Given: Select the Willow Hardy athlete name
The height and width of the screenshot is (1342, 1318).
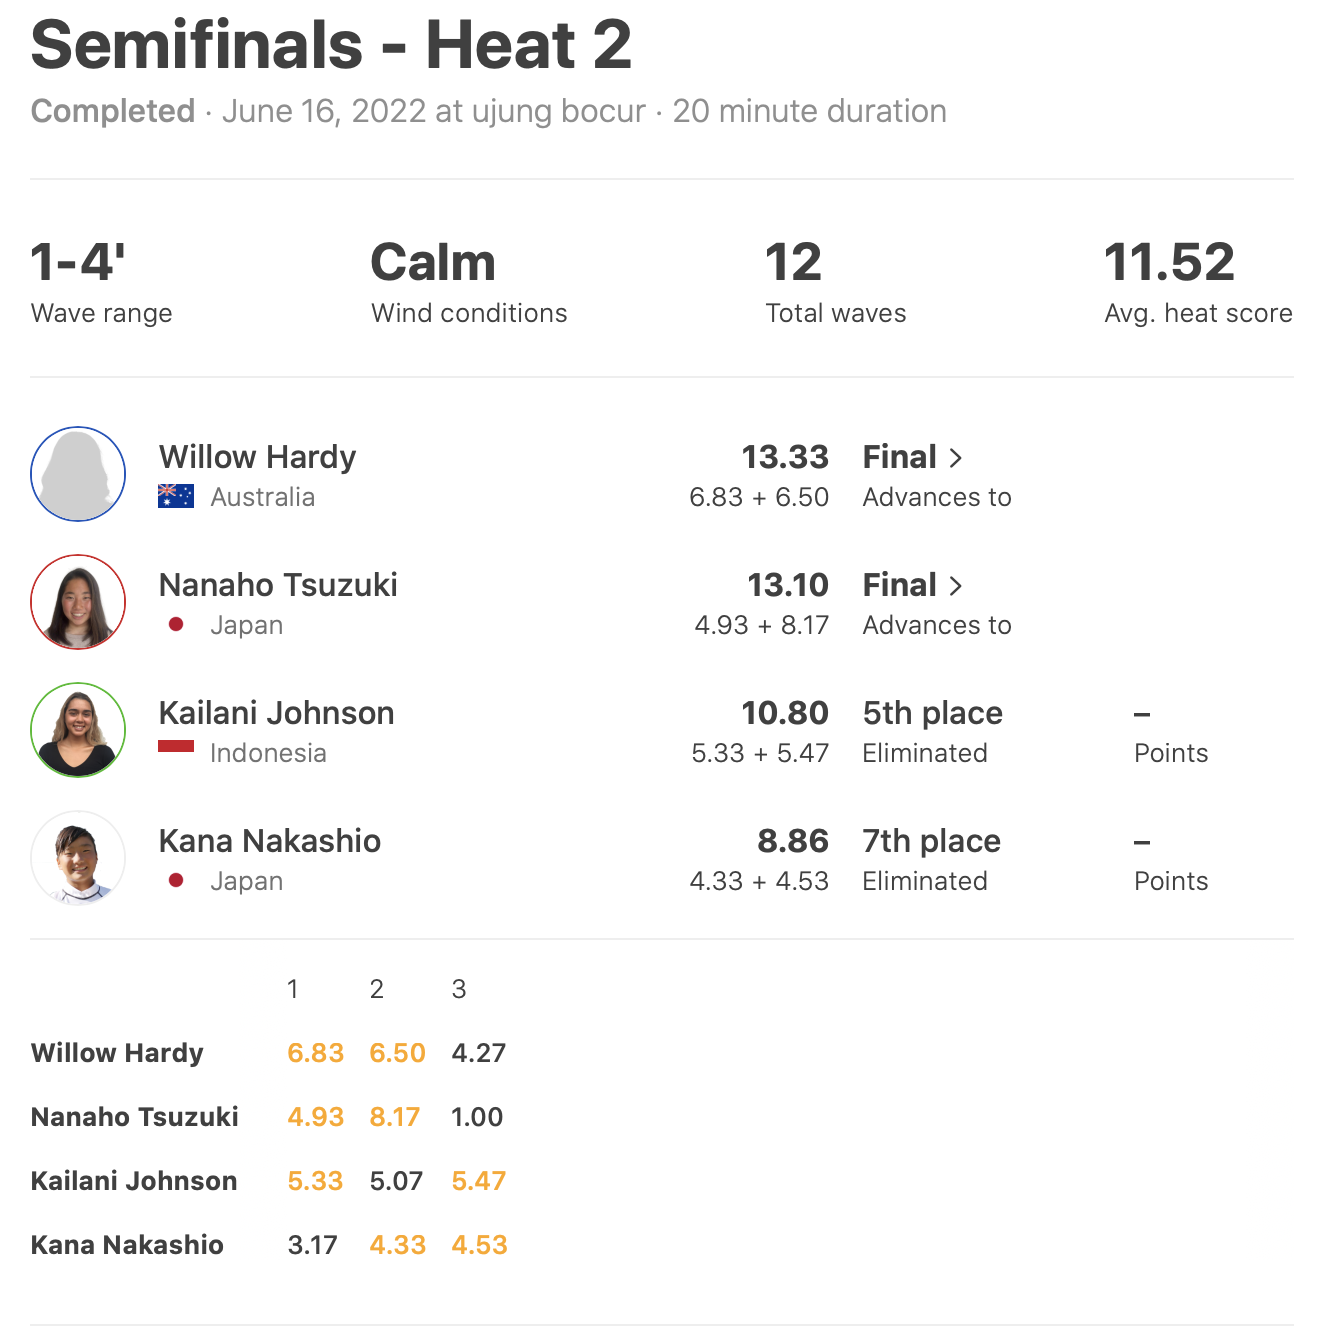Looking at the screenshot, I should 257,457.
